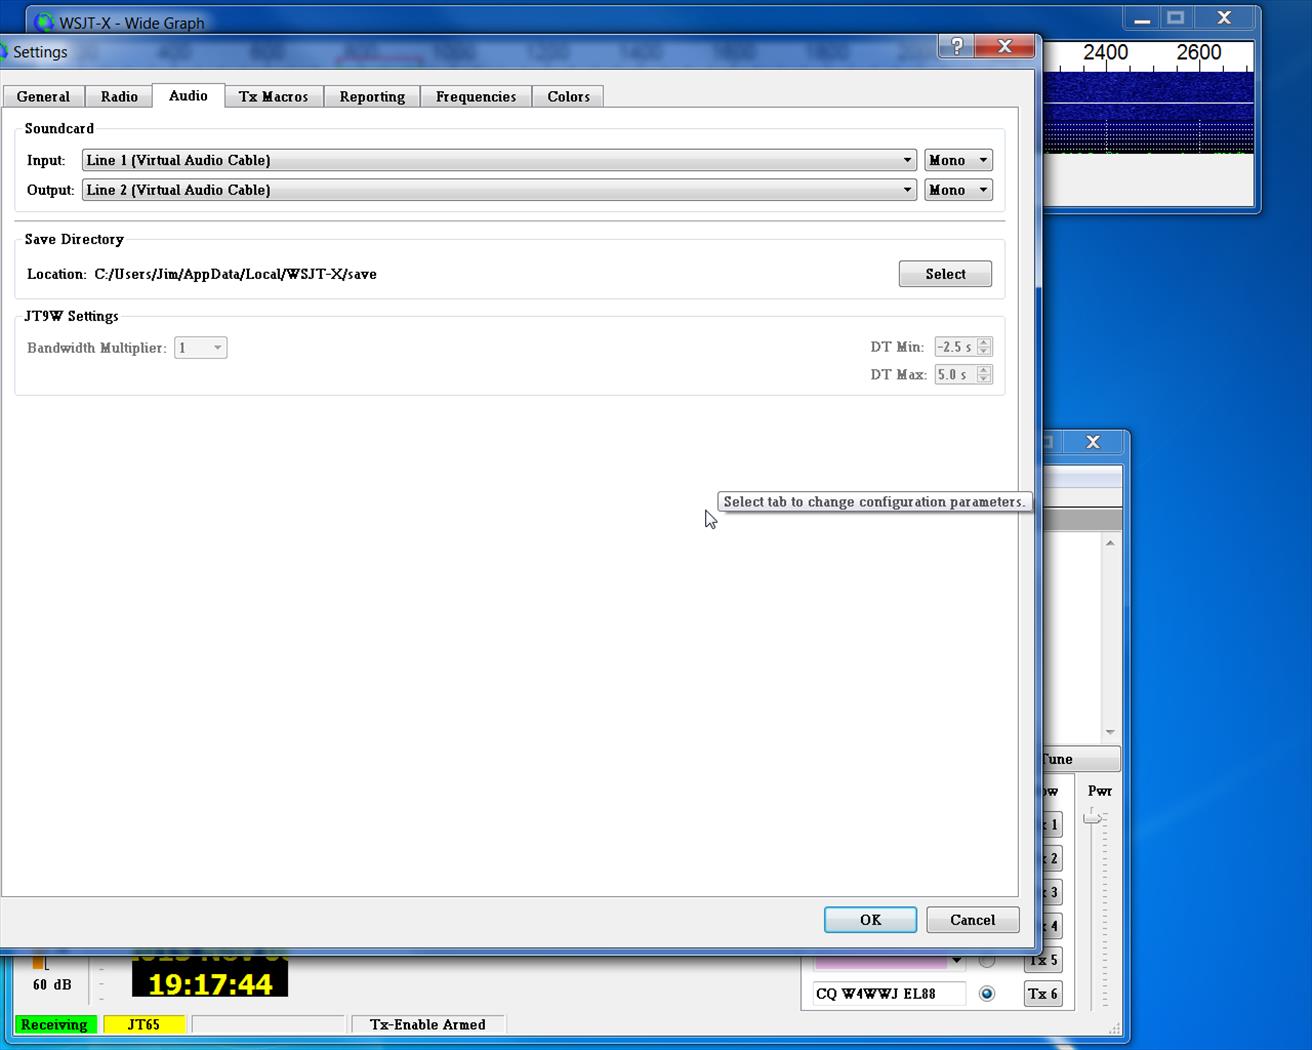Click the Receiving status indicator

(x=54, y=1025)
